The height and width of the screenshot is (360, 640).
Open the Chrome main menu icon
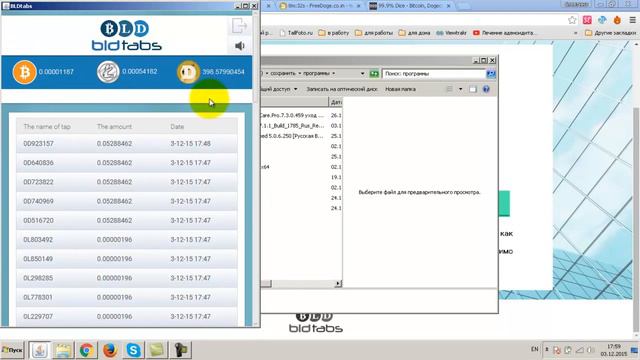click(632, 20)
